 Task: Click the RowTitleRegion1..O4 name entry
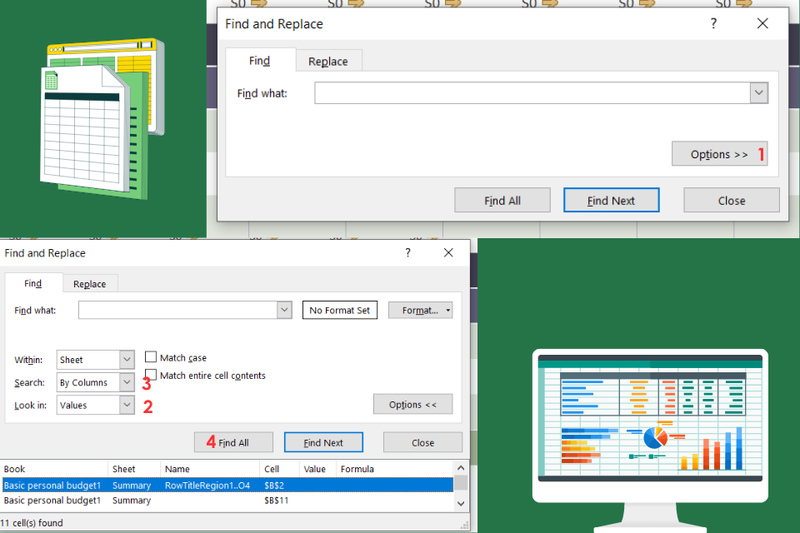[207, 485]
